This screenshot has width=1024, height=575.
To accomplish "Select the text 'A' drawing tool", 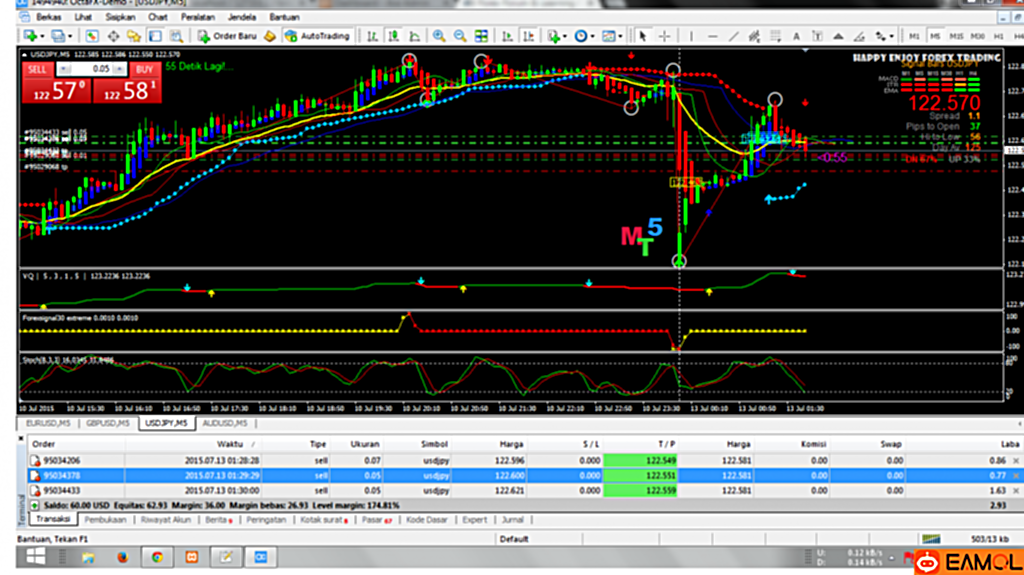I will click(x=796, y=36).
